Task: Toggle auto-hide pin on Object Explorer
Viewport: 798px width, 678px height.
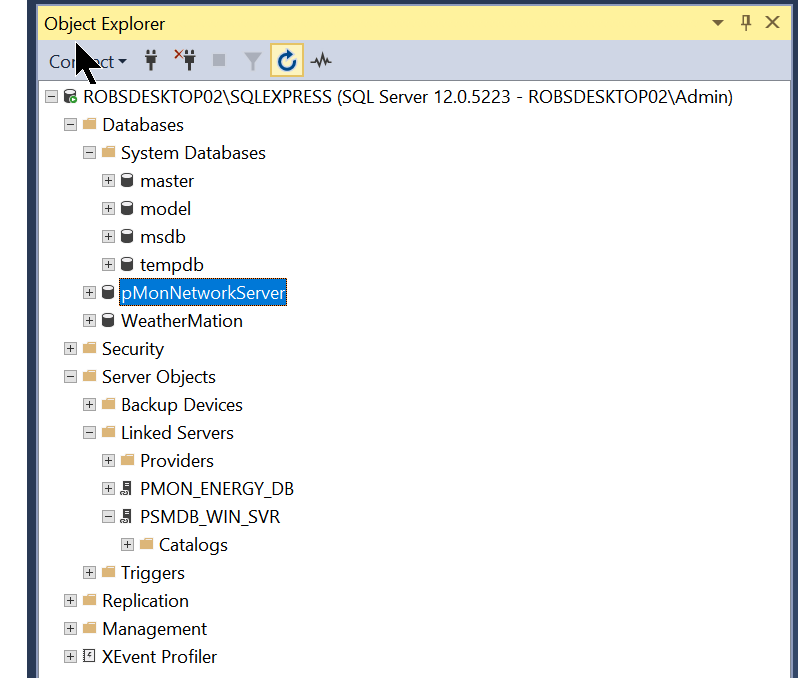Action: [x=745, y=23]
